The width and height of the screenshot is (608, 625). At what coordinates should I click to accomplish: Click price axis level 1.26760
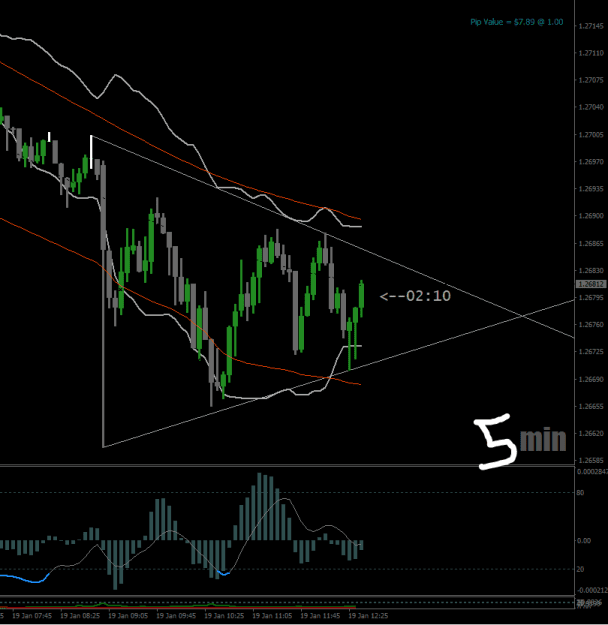pyautogui.click(x=590, y=324)
